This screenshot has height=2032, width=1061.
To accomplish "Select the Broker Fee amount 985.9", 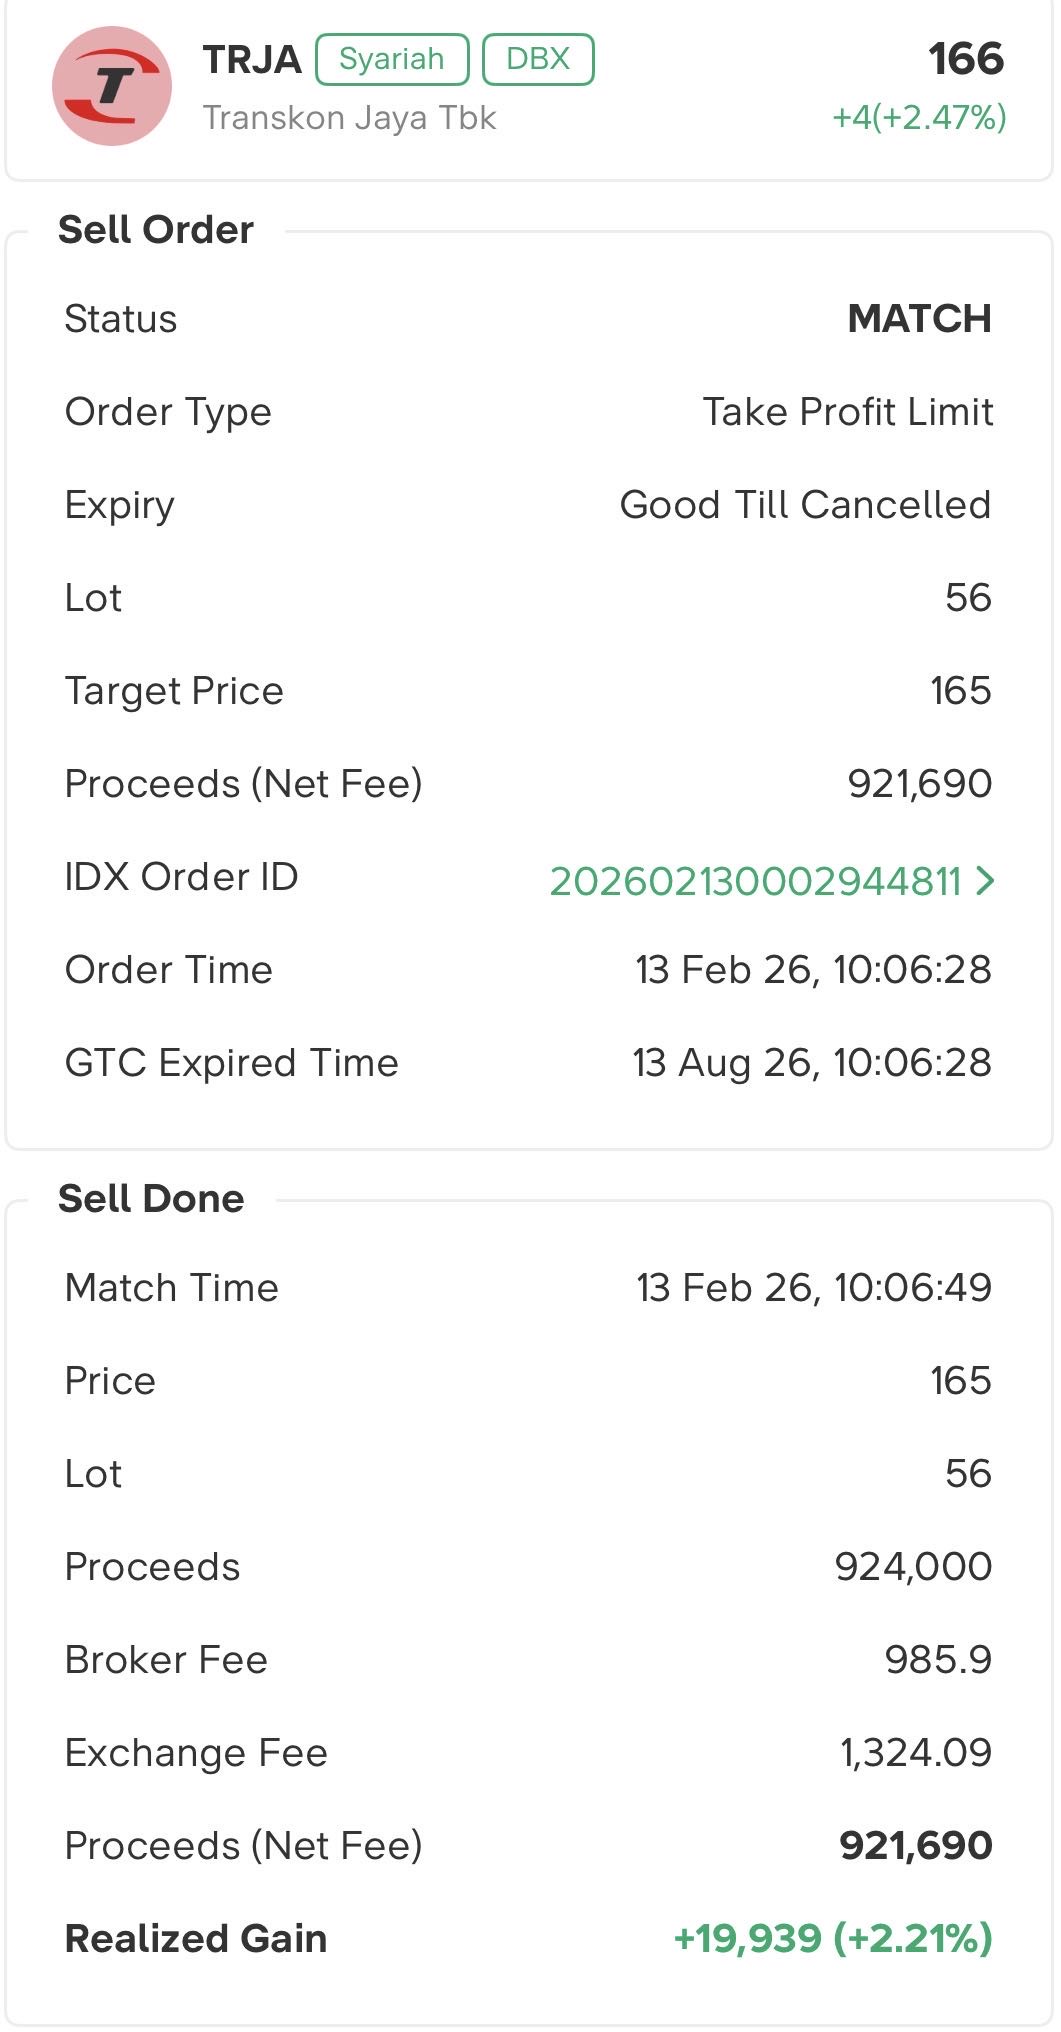I will [938, 1660].
